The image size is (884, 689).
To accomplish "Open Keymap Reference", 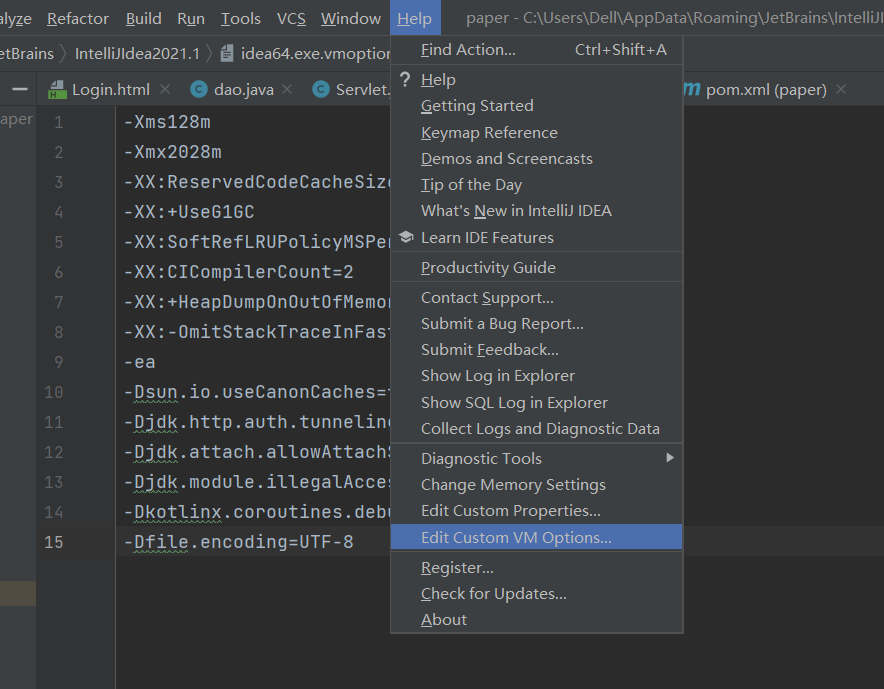I will click(x=536, y=132).
